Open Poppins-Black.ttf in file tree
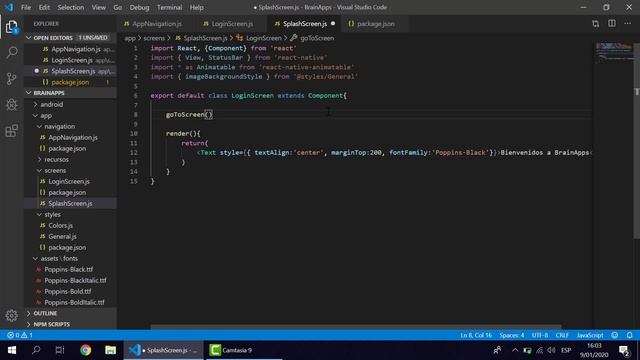The image size is (640, 360). click(68, 269)
